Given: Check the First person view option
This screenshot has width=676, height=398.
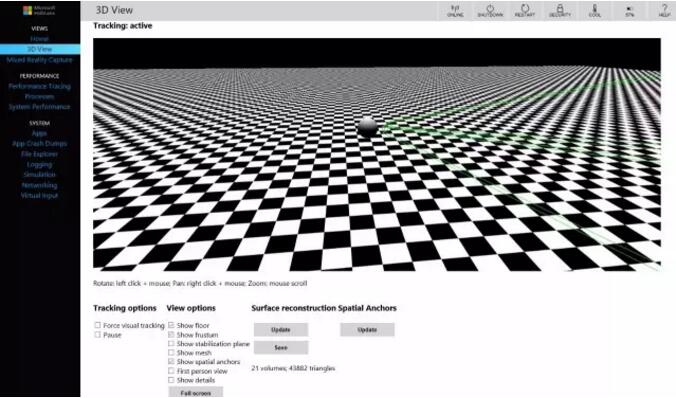Looking at the screenshot, I should click(171, 371).
